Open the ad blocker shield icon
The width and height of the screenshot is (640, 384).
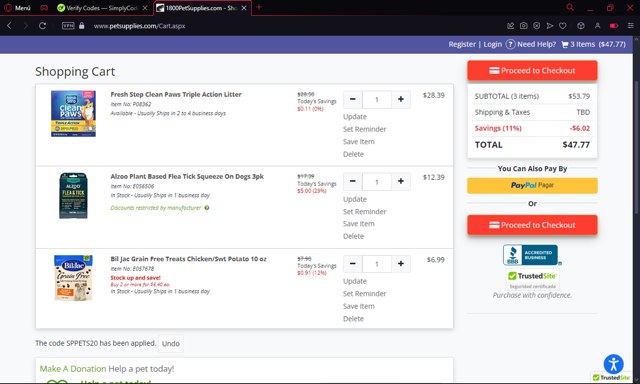537,26
